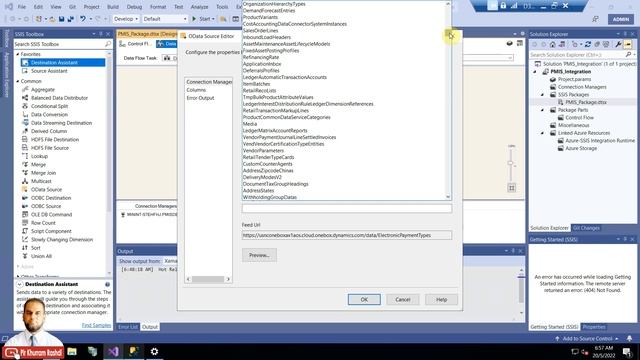Screen dimensions: 640x360
Task: Click the fit-to-view icon below zoom slider
Action: pyautogui.click(x=511, y=188)
